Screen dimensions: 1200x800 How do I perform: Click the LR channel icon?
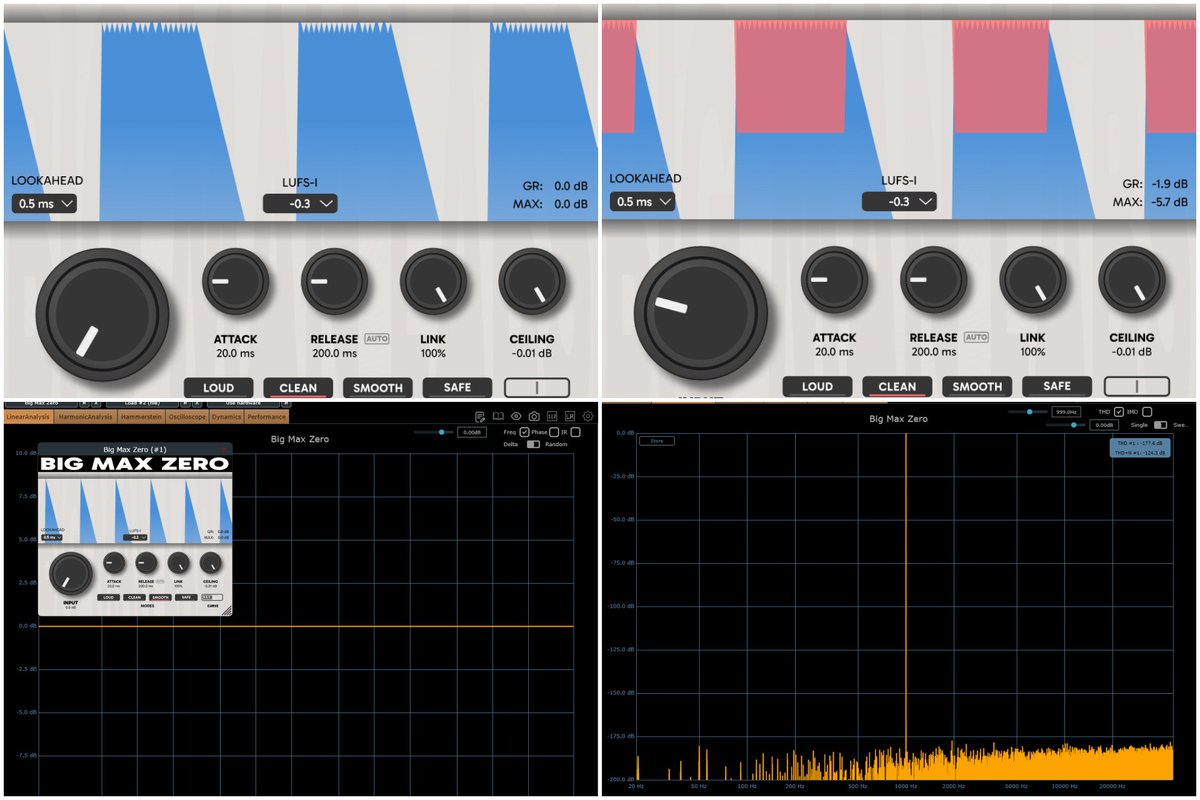(570, 416)
